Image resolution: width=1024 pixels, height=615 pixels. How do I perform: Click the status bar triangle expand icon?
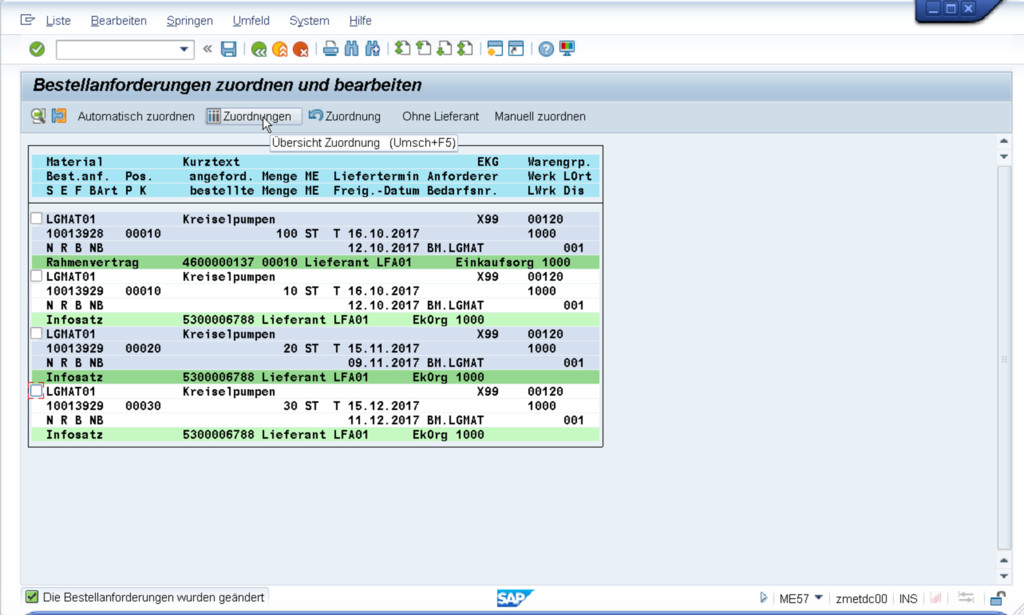click(763, 597)
